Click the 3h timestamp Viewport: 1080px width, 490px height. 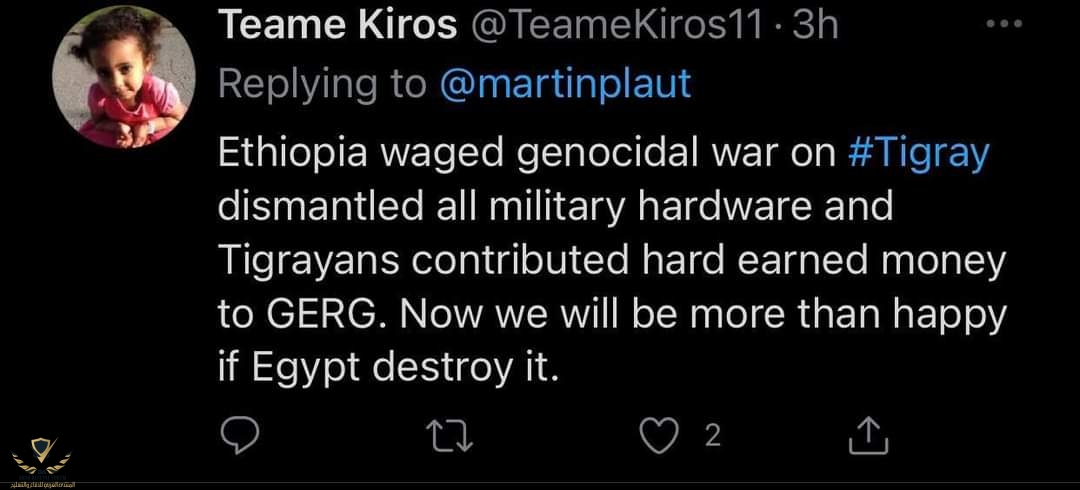coord(815,27)
